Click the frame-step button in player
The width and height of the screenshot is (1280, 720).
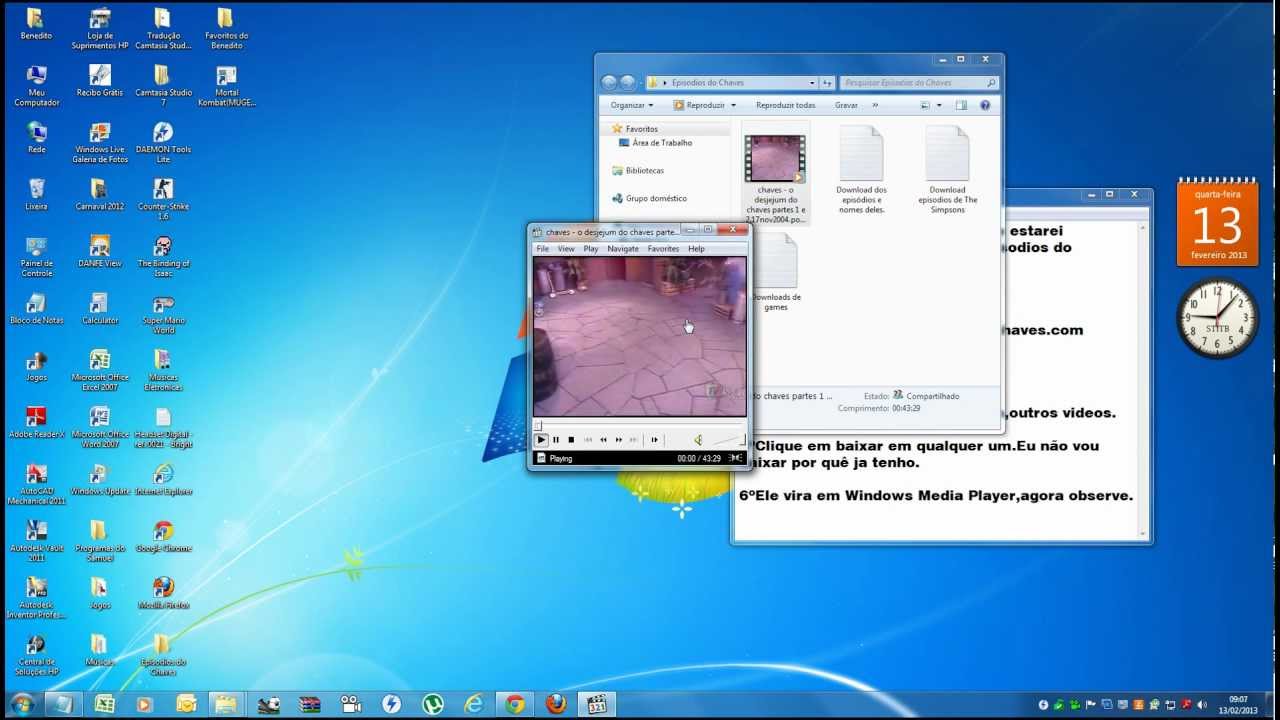pos(655,440)
